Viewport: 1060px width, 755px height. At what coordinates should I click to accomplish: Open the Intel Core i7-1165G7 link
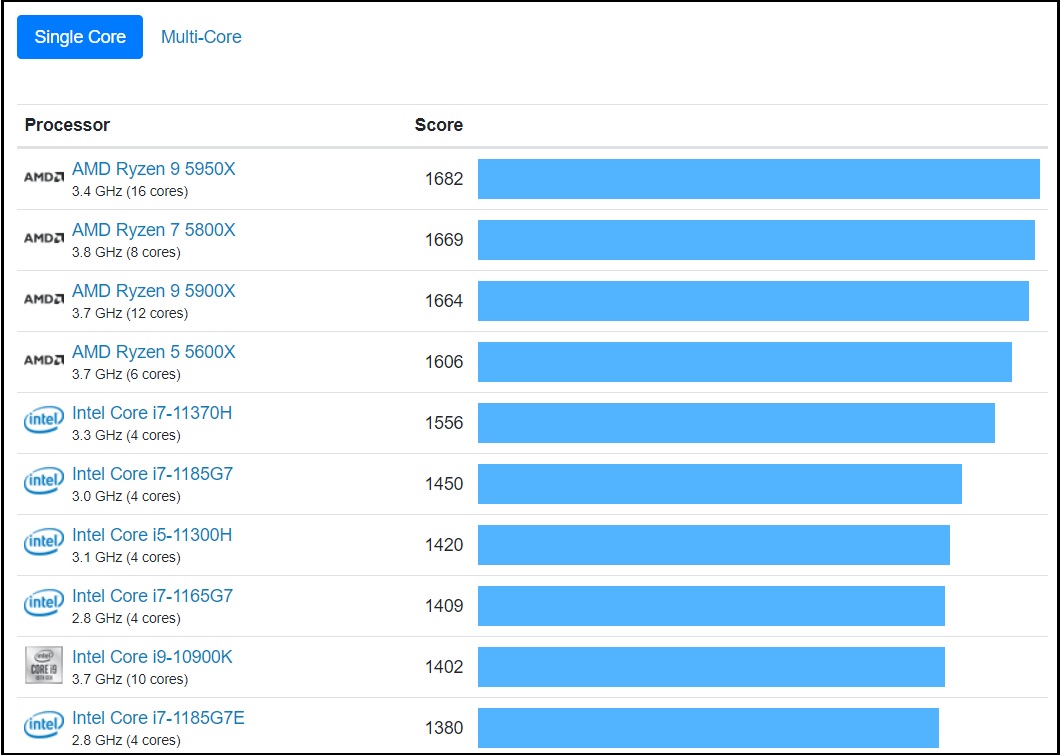[x=152, y=595]
